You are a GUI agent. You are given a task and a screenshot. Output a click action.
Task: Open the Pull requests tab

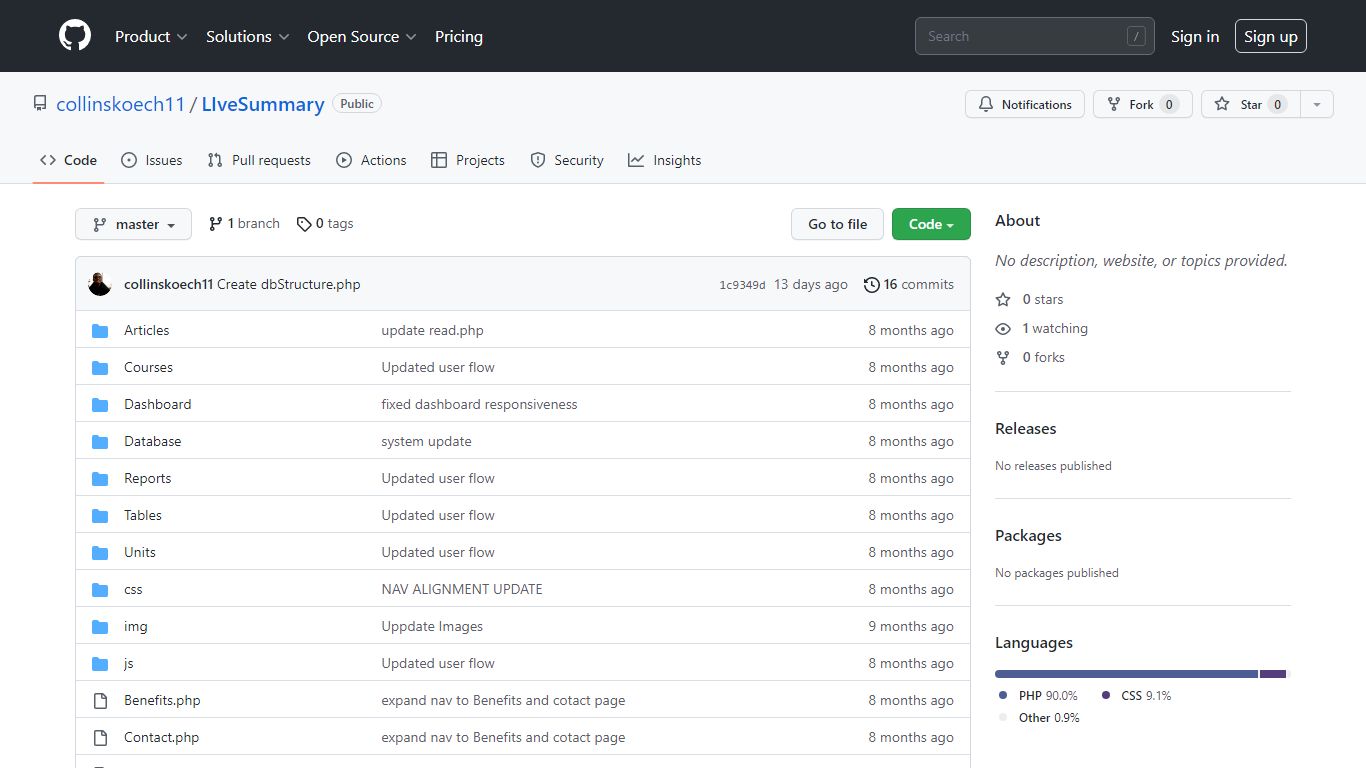point(259,160)
